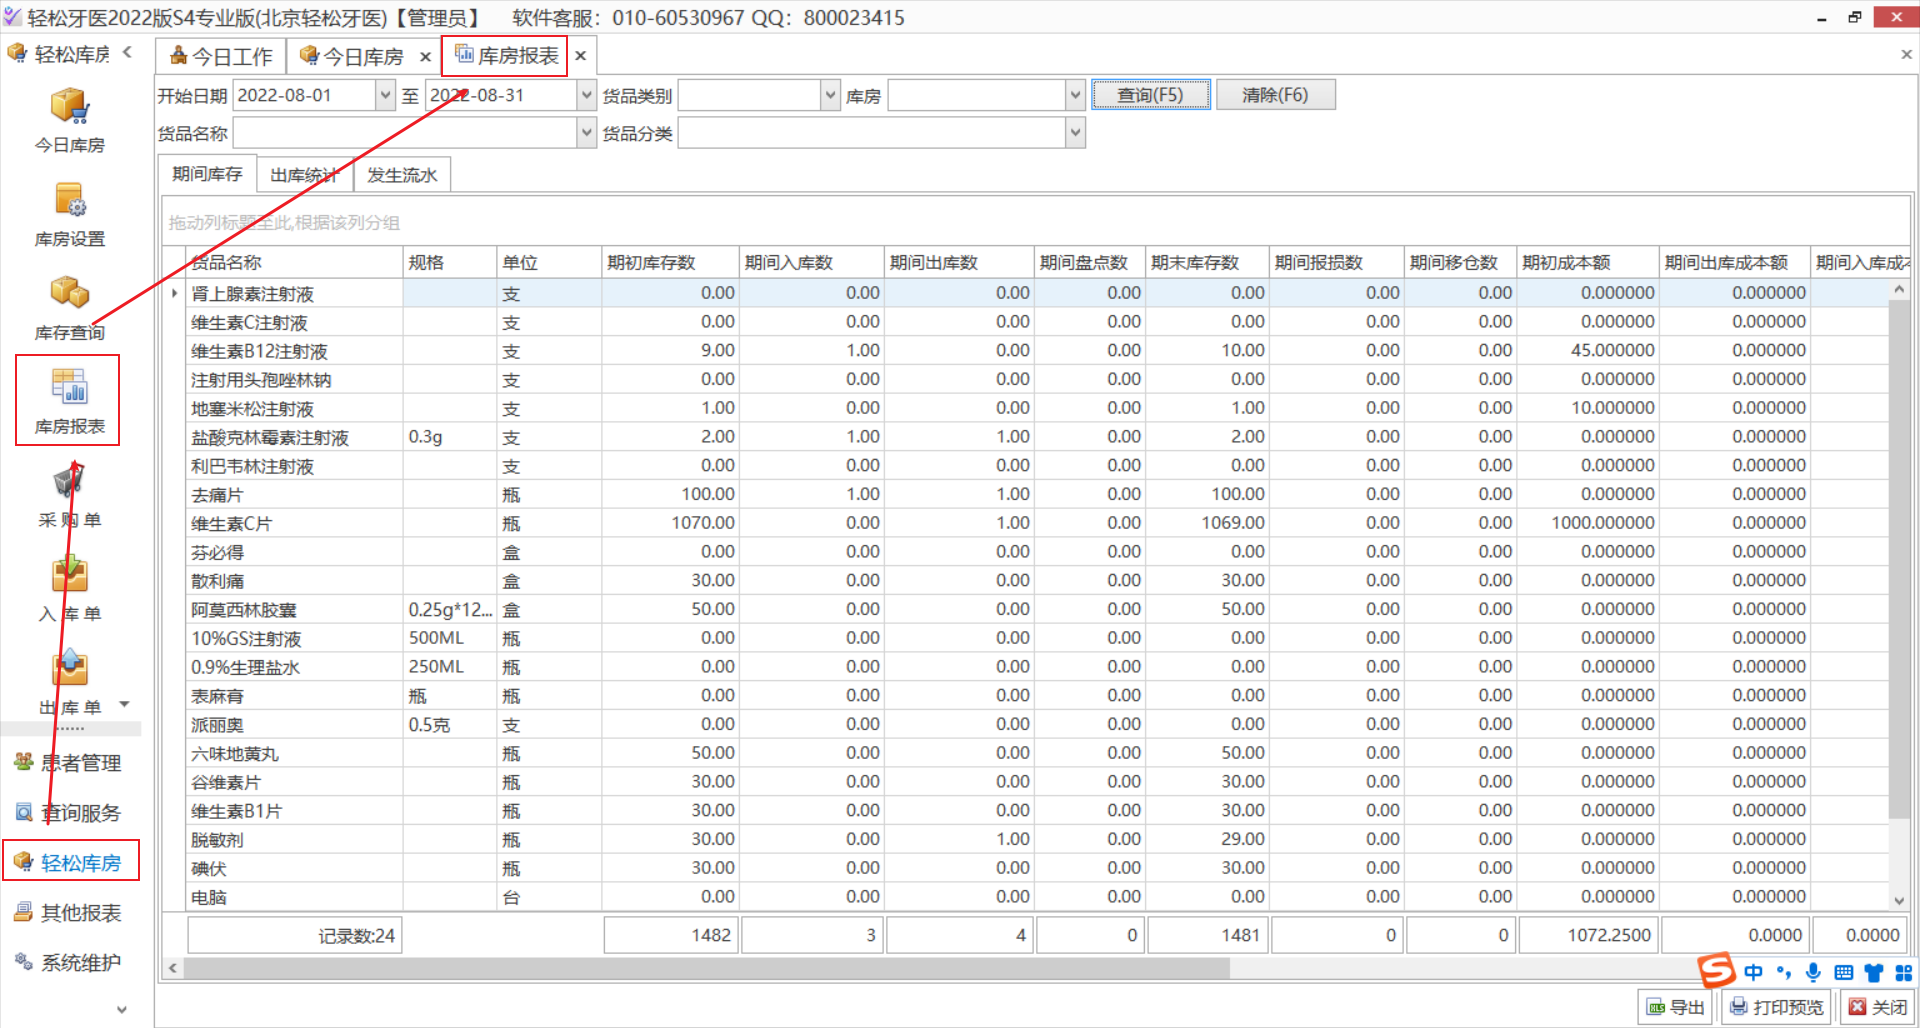This screenshot has height=1028, width=1920.
Task: Click the Sogou microphone voice input icon
Action: 1813,972
